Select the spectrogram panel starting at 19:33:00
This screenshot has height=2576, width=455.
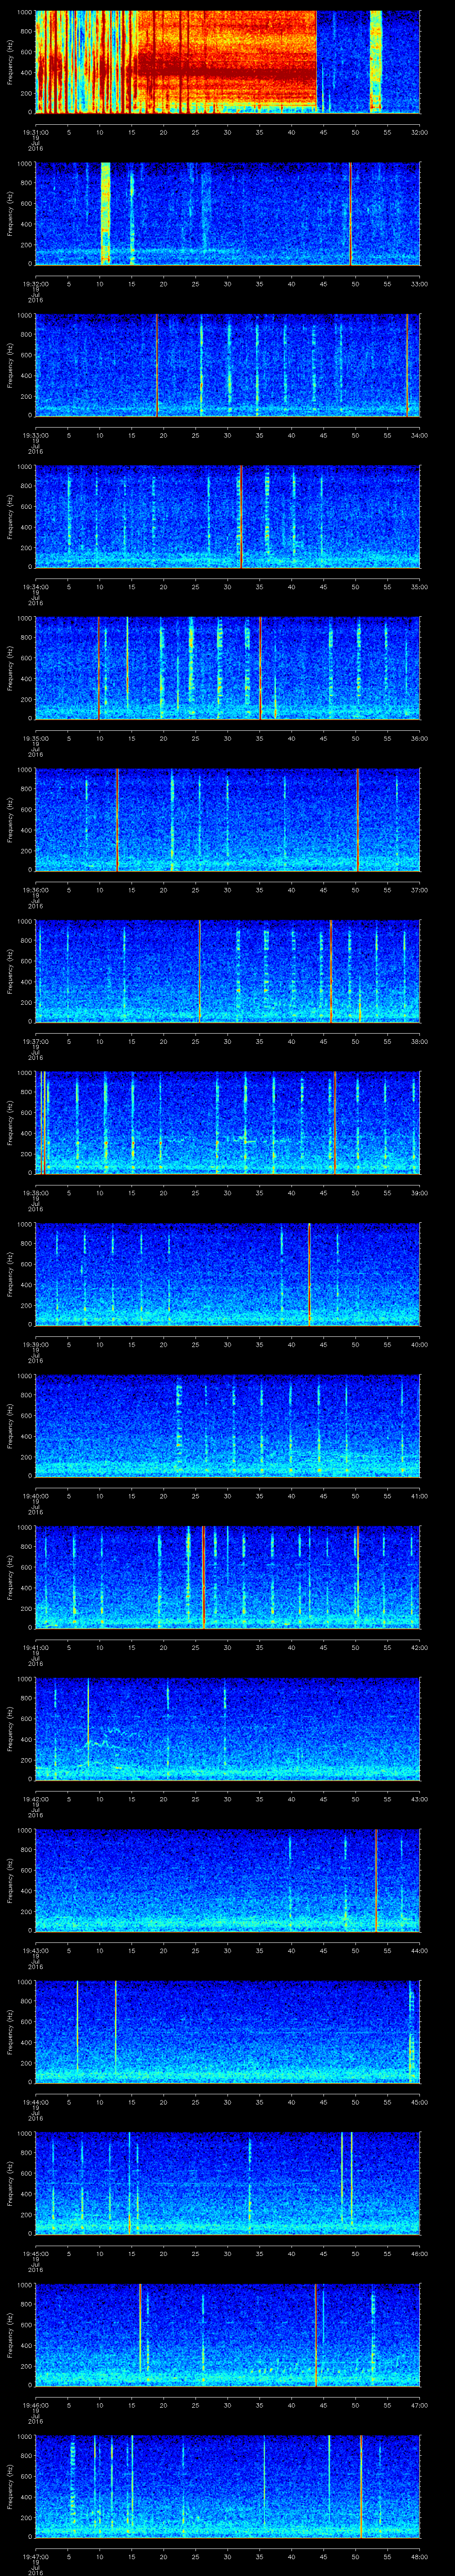click(x=227, y=365)
